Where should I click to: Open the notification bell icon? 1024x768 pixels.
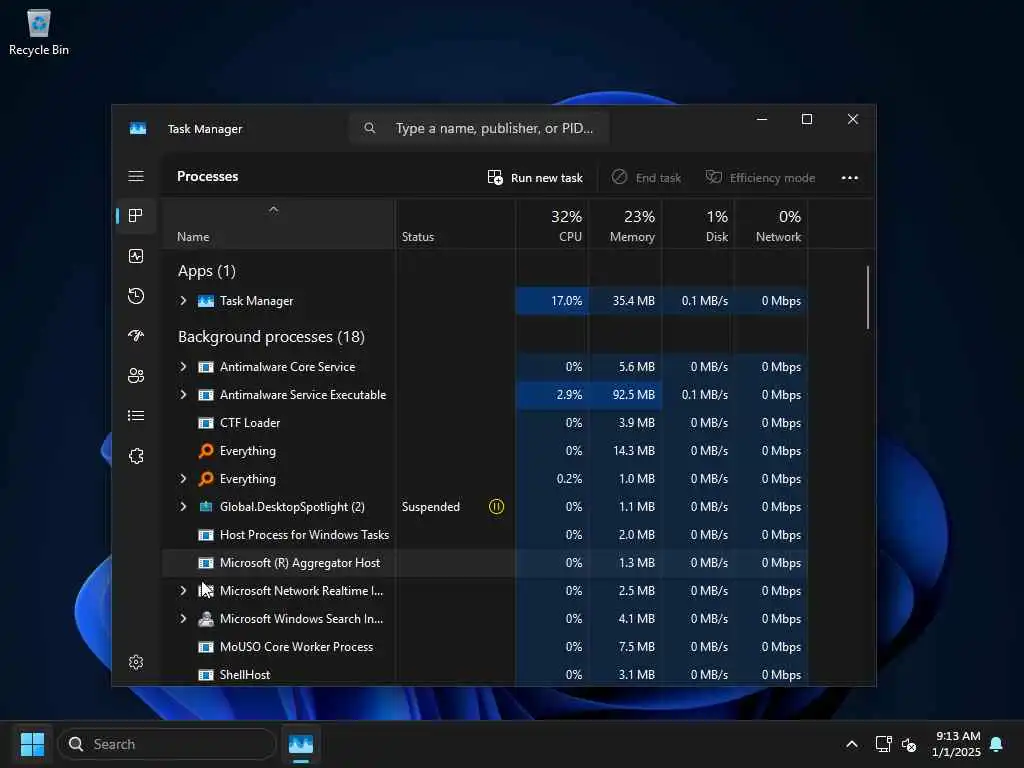(997, 744)
